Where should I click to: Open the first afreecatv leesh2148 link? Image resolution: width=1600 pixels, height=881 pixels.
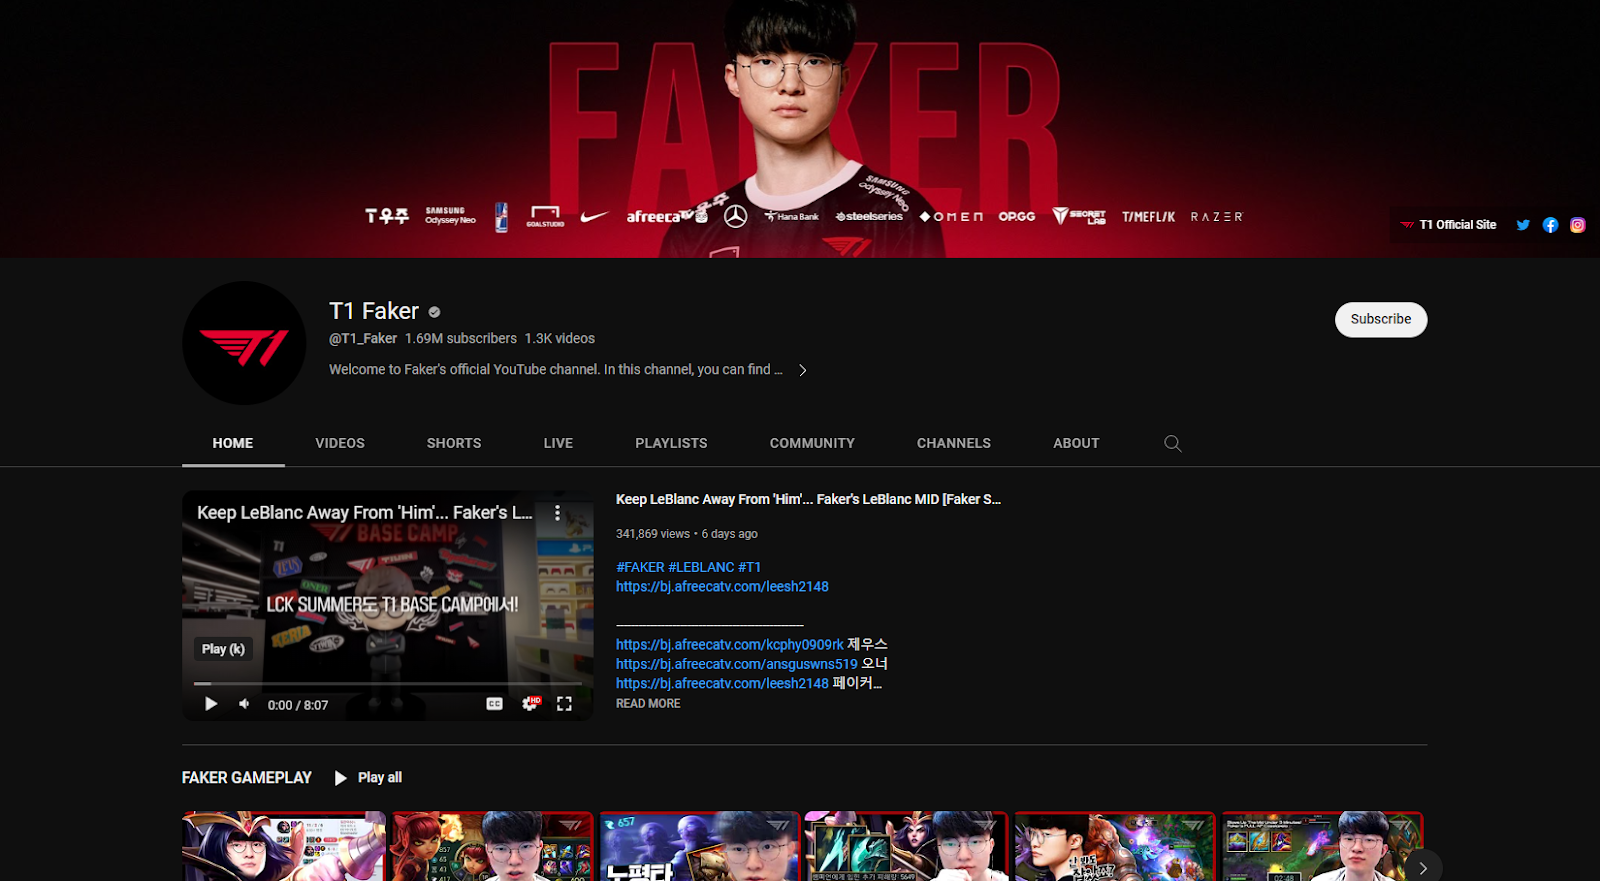[722, 587]
